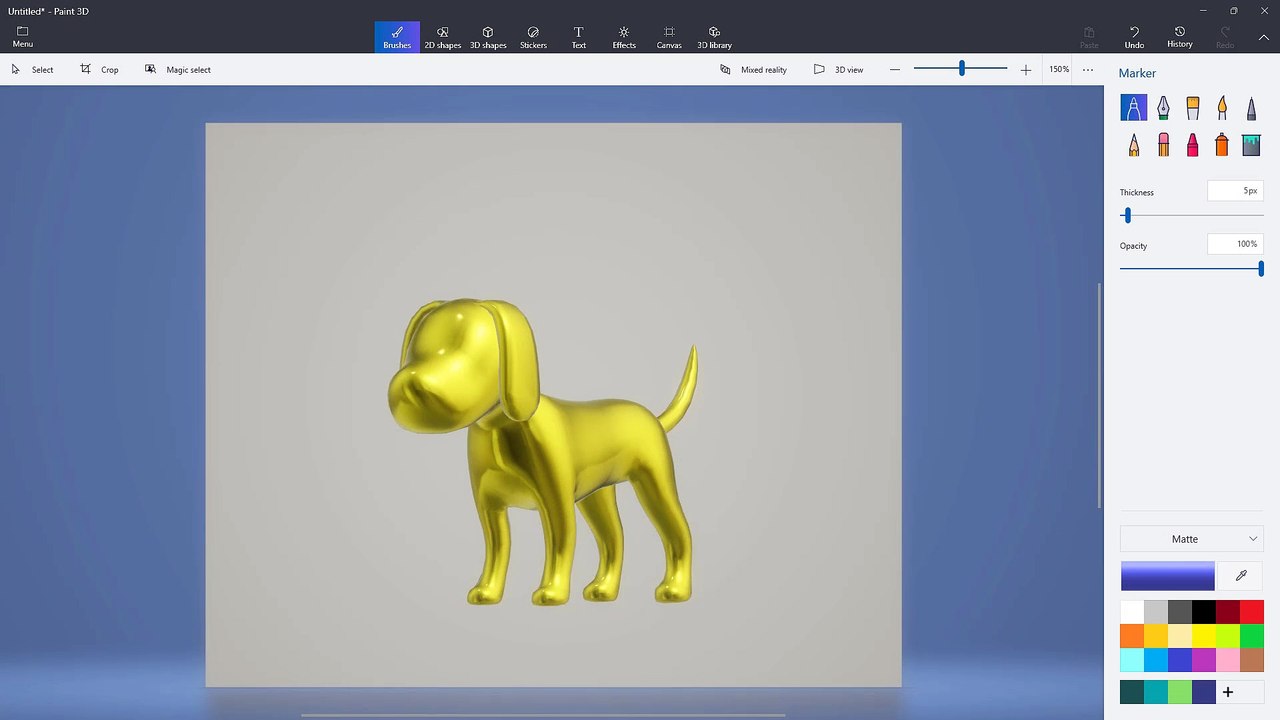Image resolution: width=1280 pixels, height=720 pixels.
Task: Zoom out with the minus icon
Action: (x=895, y=69)
